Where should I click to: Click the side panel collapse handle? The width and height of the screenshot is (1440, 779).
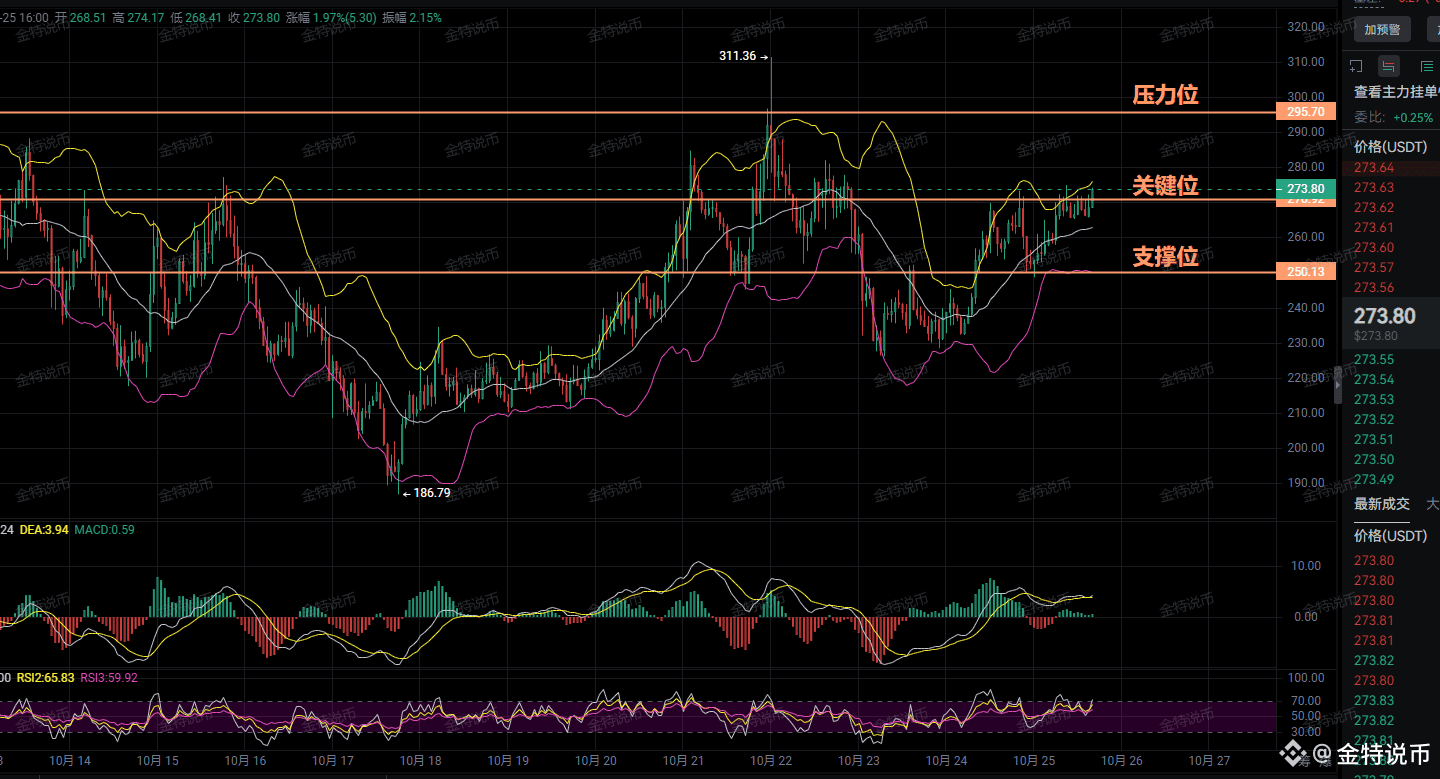click(x=1338, y=385)
